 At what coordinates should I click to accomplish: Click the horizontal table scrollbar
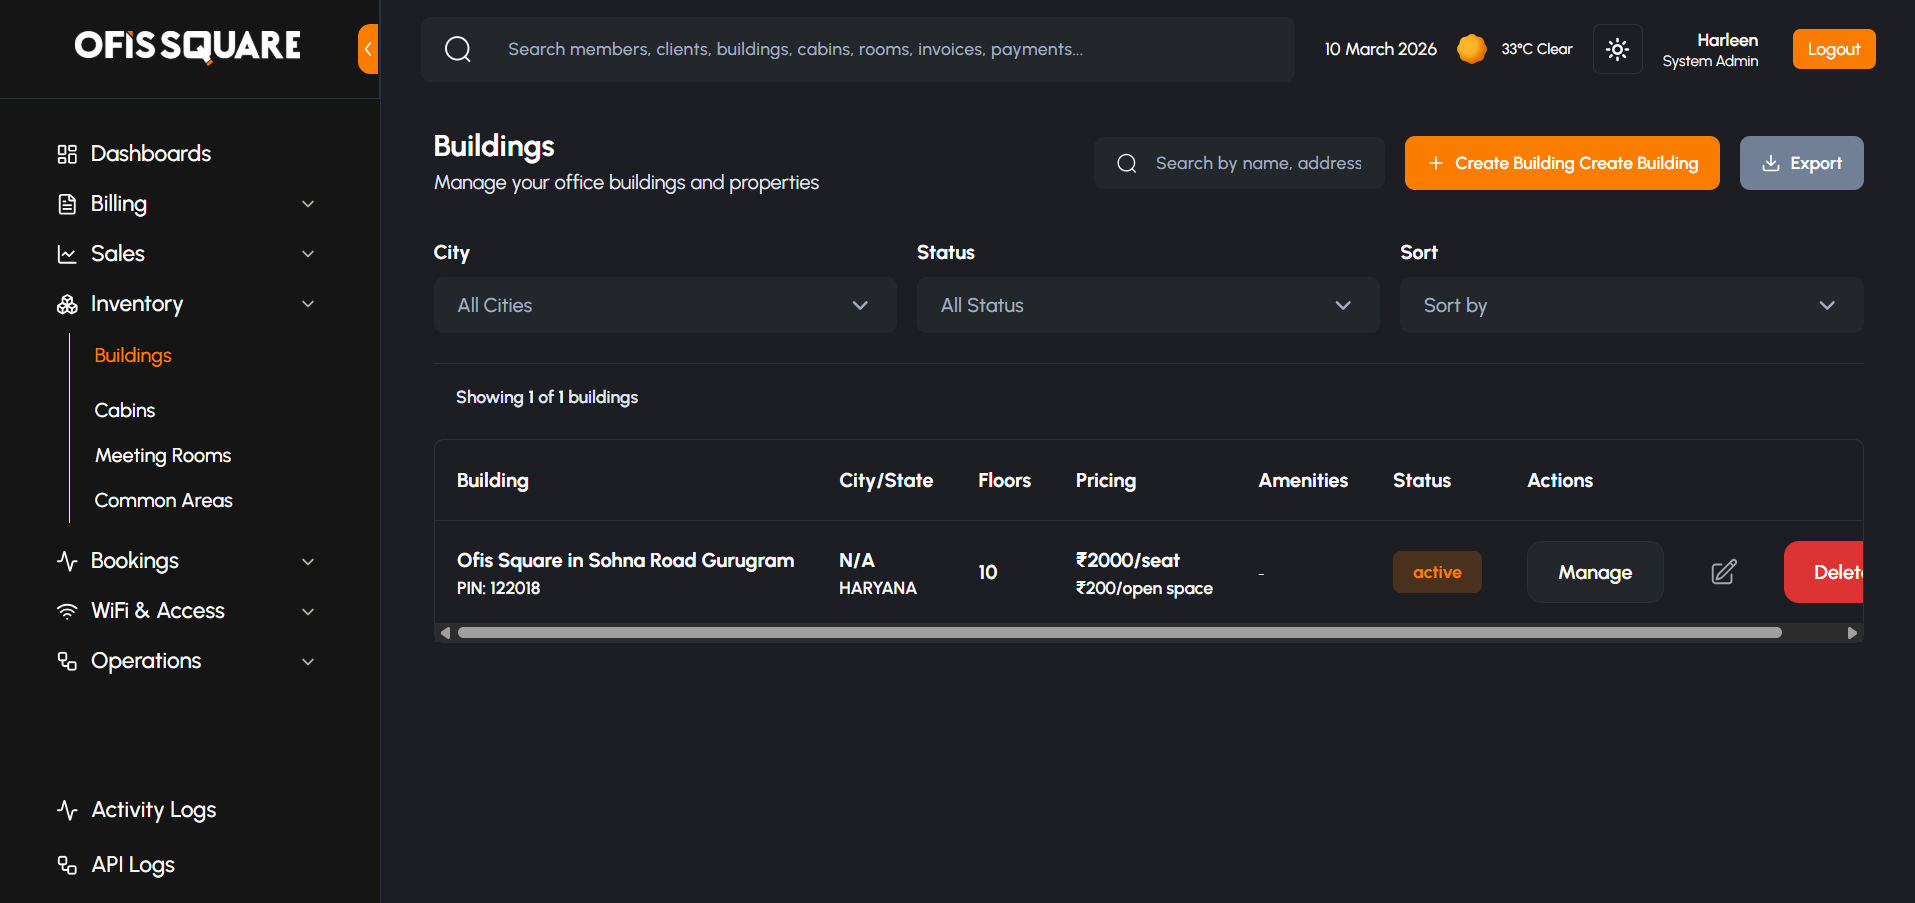click(1118, 632)
